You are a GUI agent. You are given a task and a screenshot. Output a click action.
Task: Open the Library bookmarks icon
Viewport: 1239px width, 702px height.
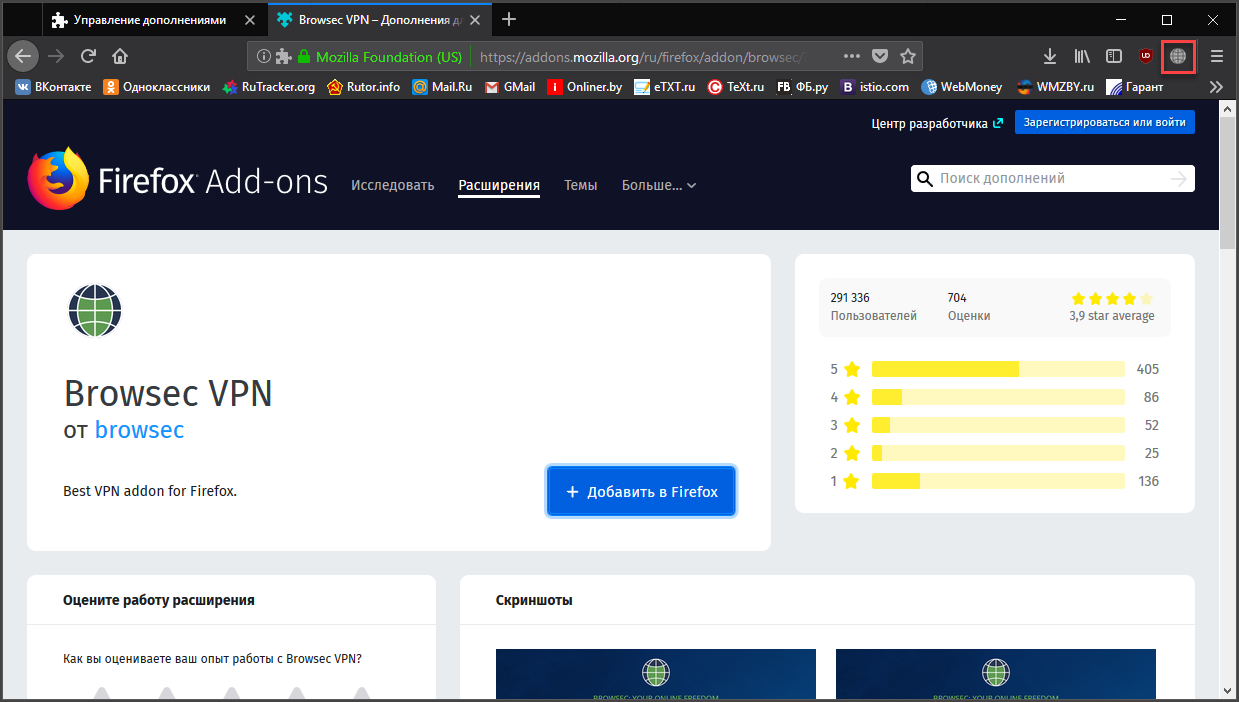pos(1082,56)
